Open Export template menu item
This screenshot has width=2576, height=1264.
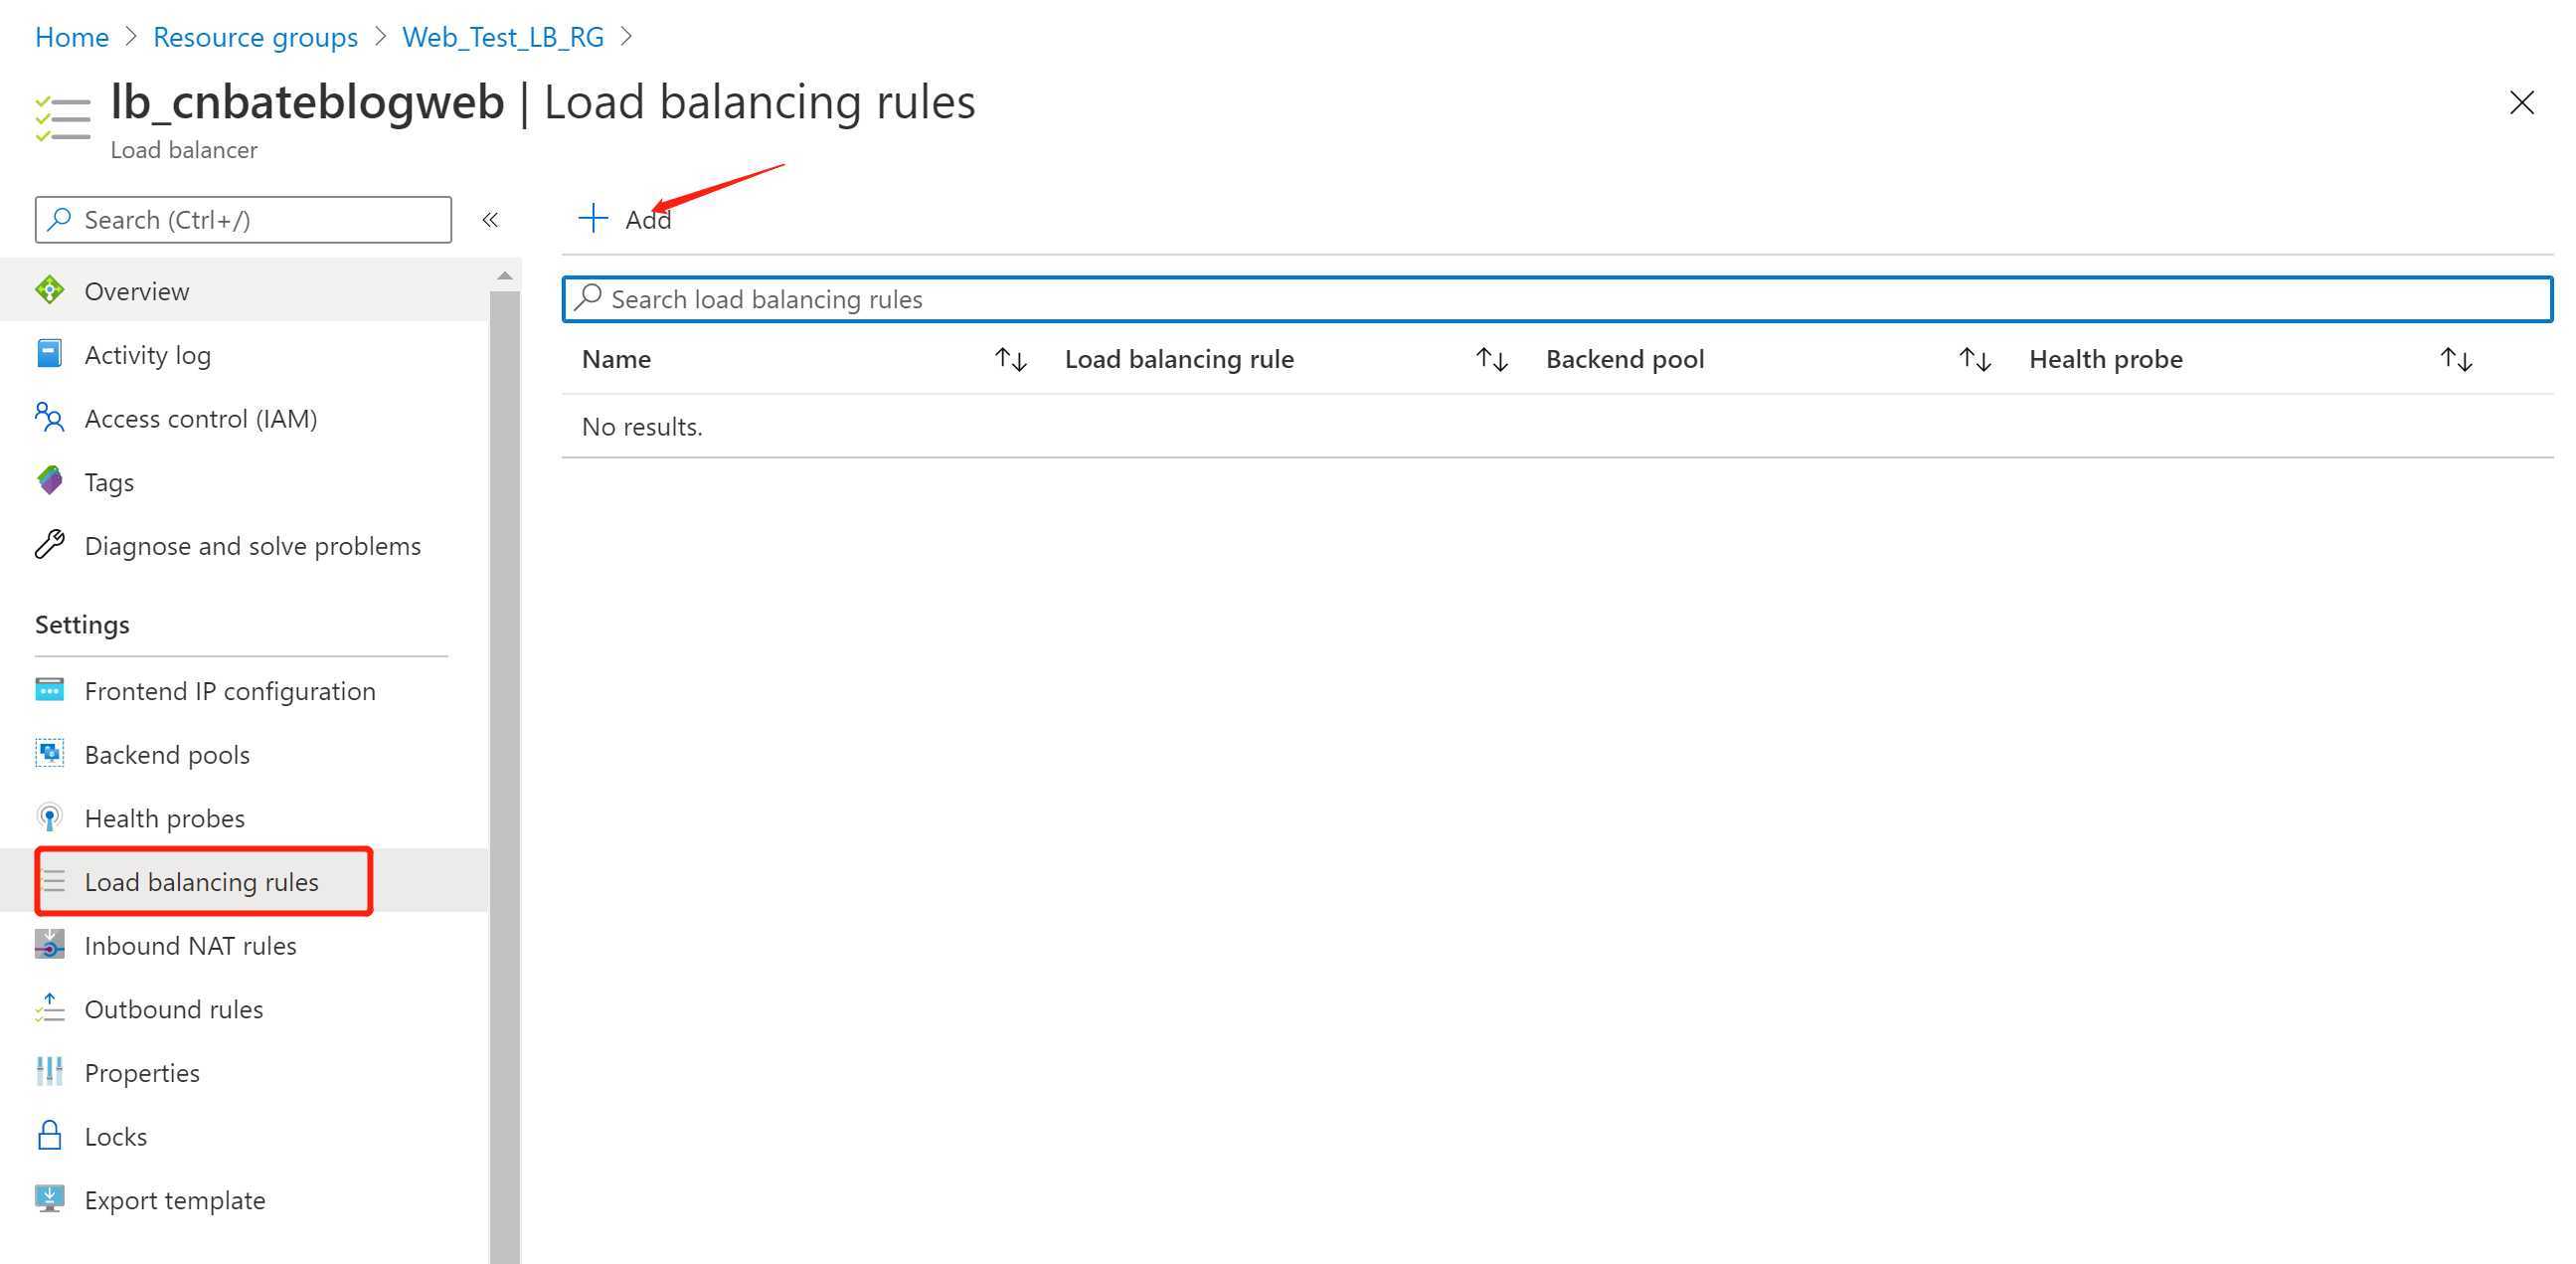pyautogui.click(x=245, y=1199)
